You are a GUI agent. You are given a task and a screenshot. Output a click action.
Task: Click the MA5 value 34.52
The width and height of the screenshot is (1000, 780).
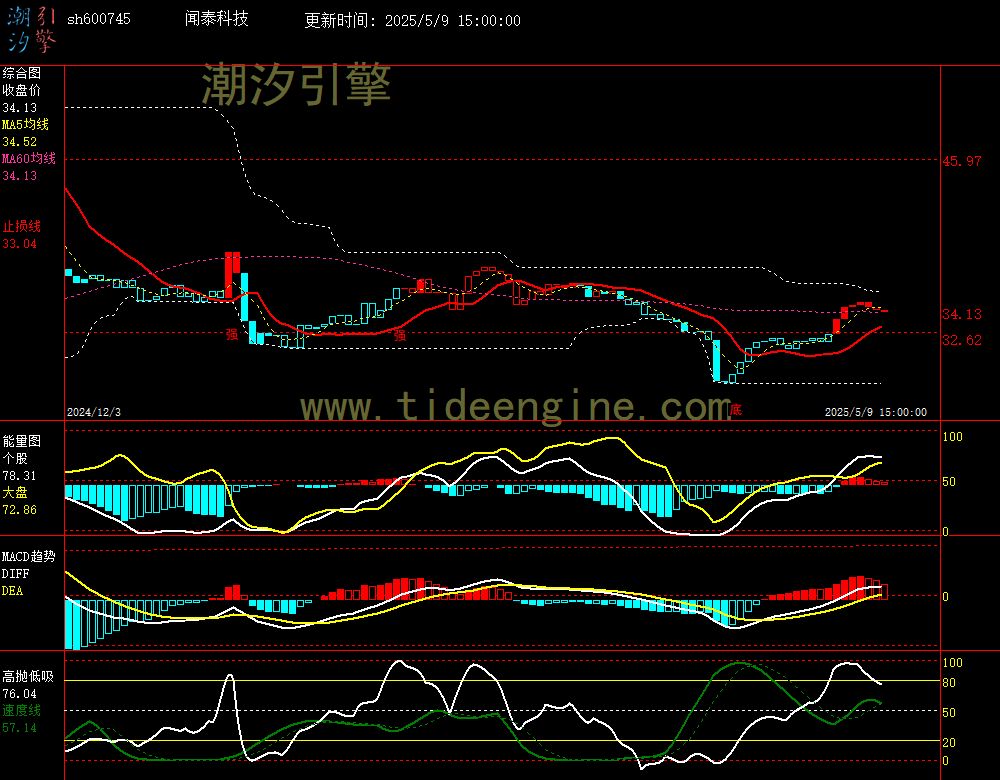pos(20,142)
